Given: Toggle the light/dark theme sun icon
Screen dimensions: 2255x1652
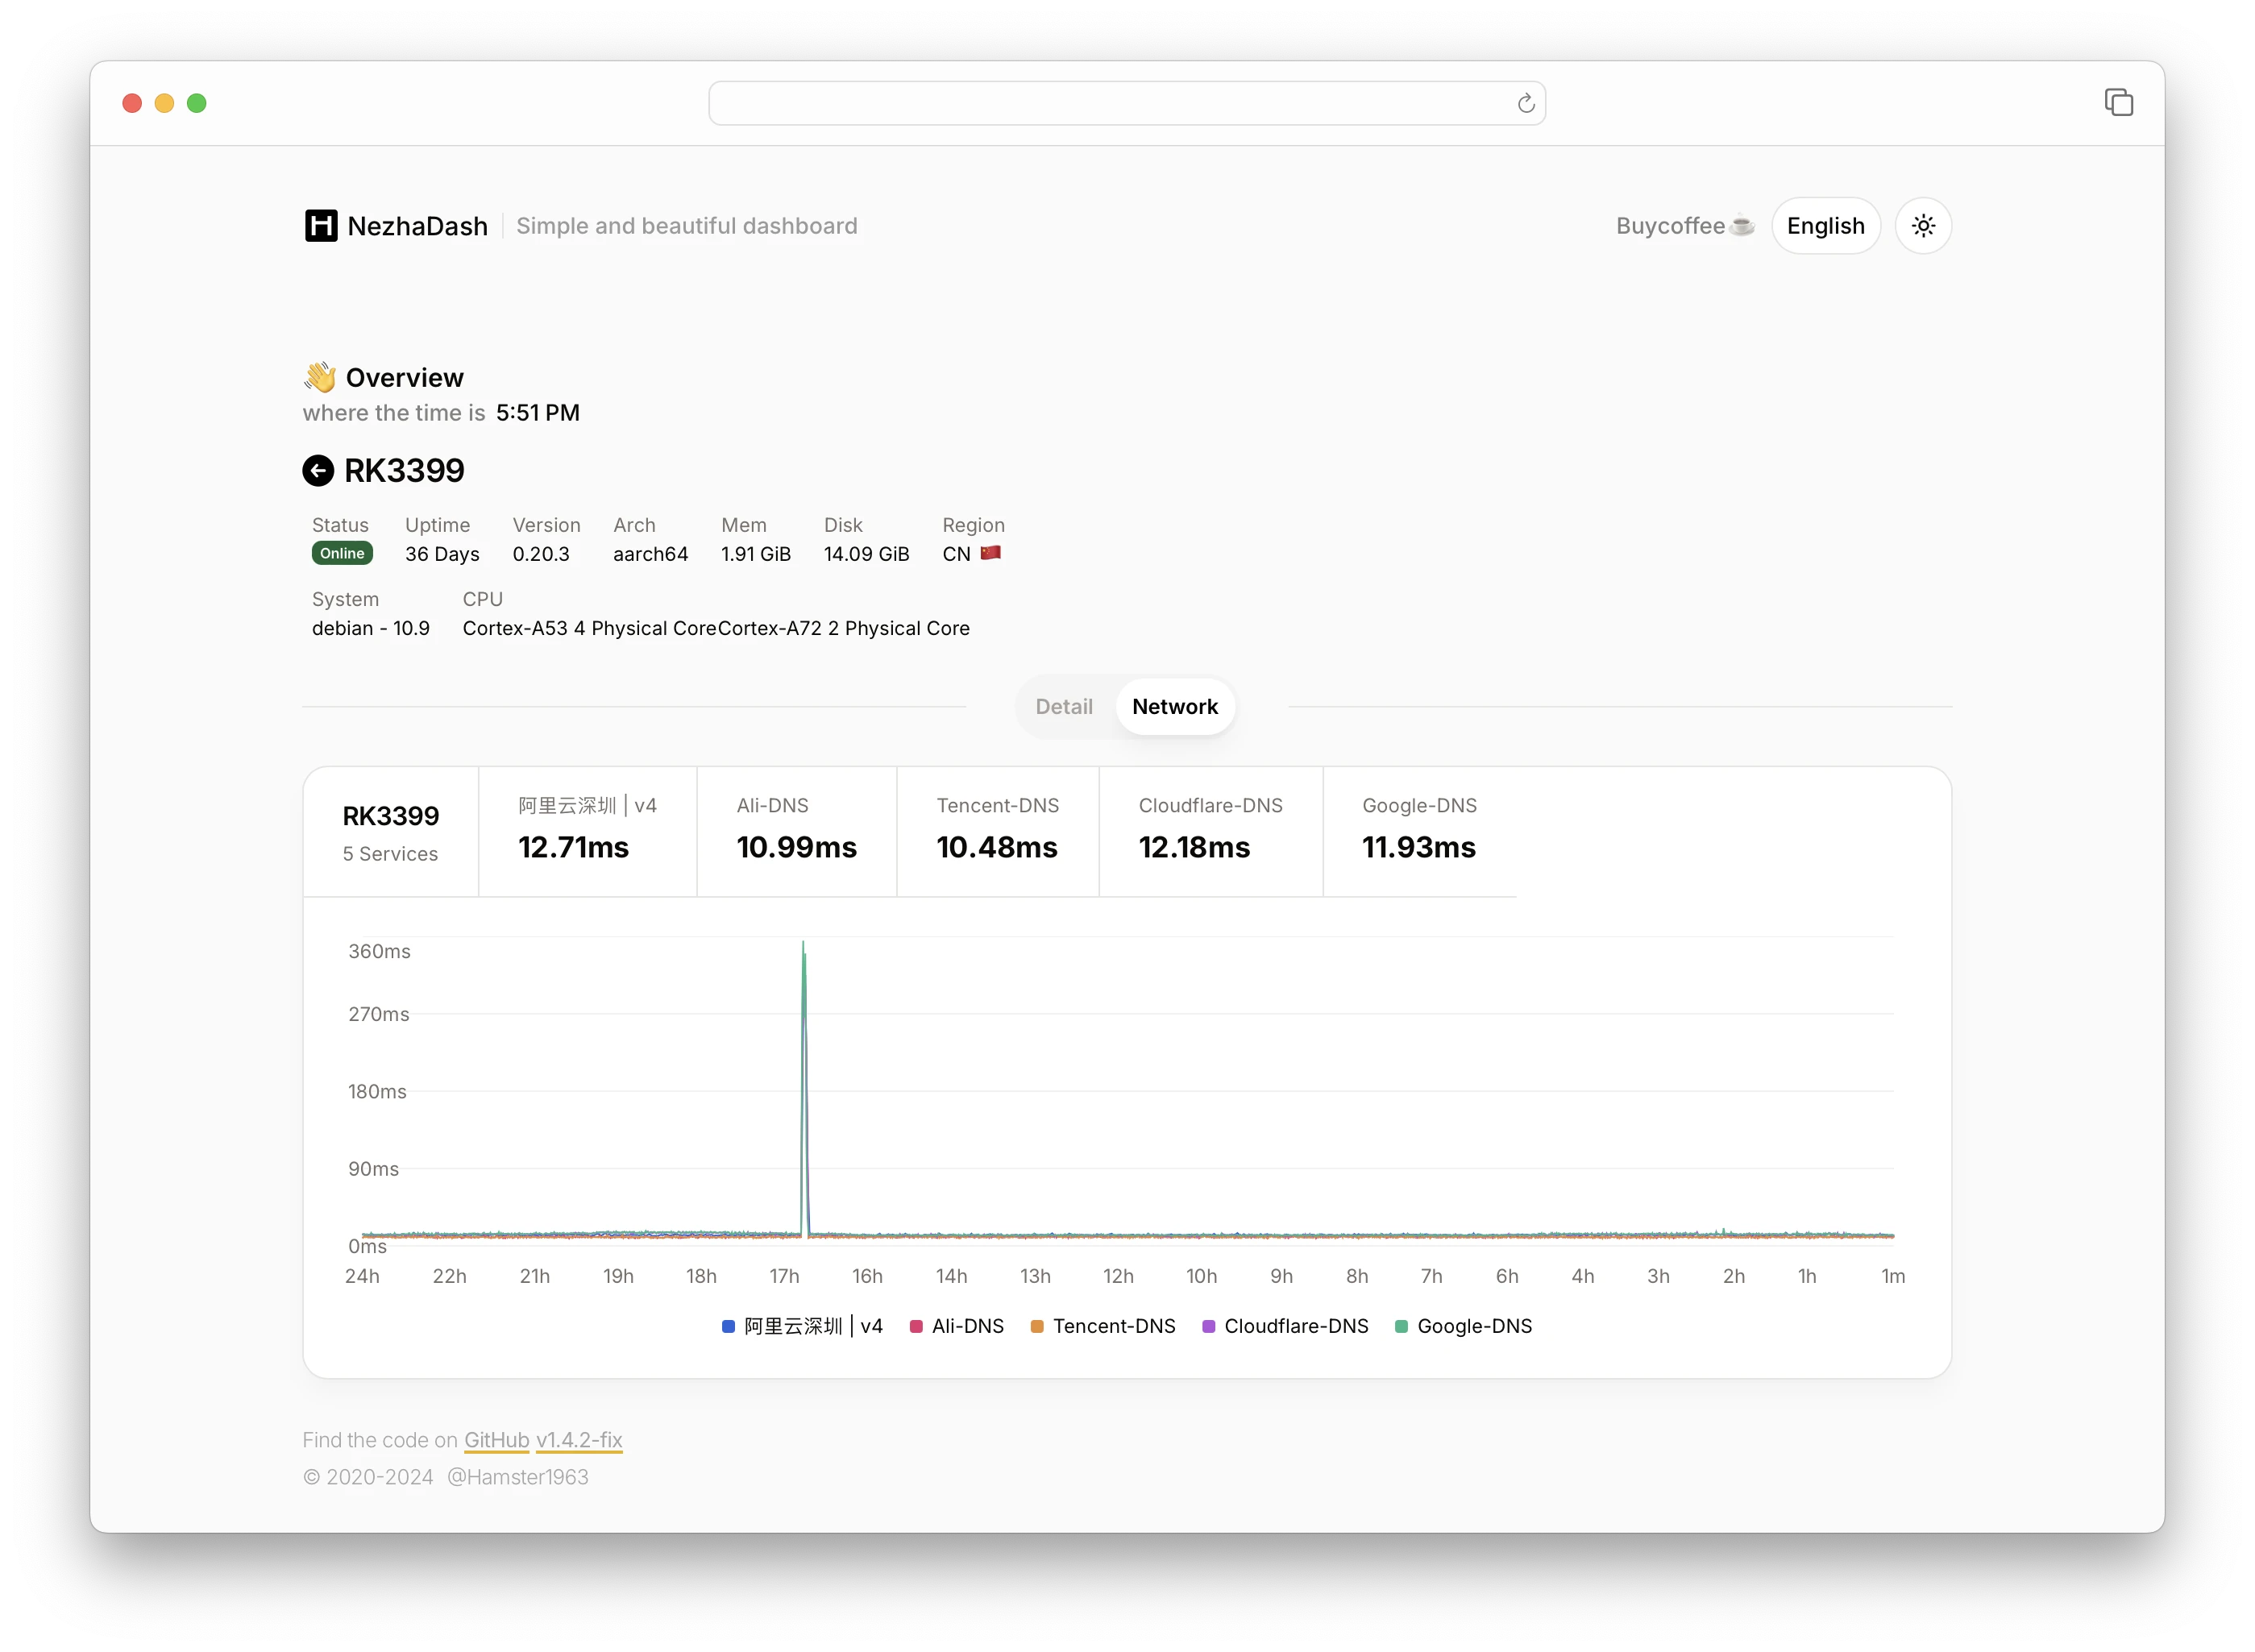Looking at the screenshot, I should [x=1923, y=226].
